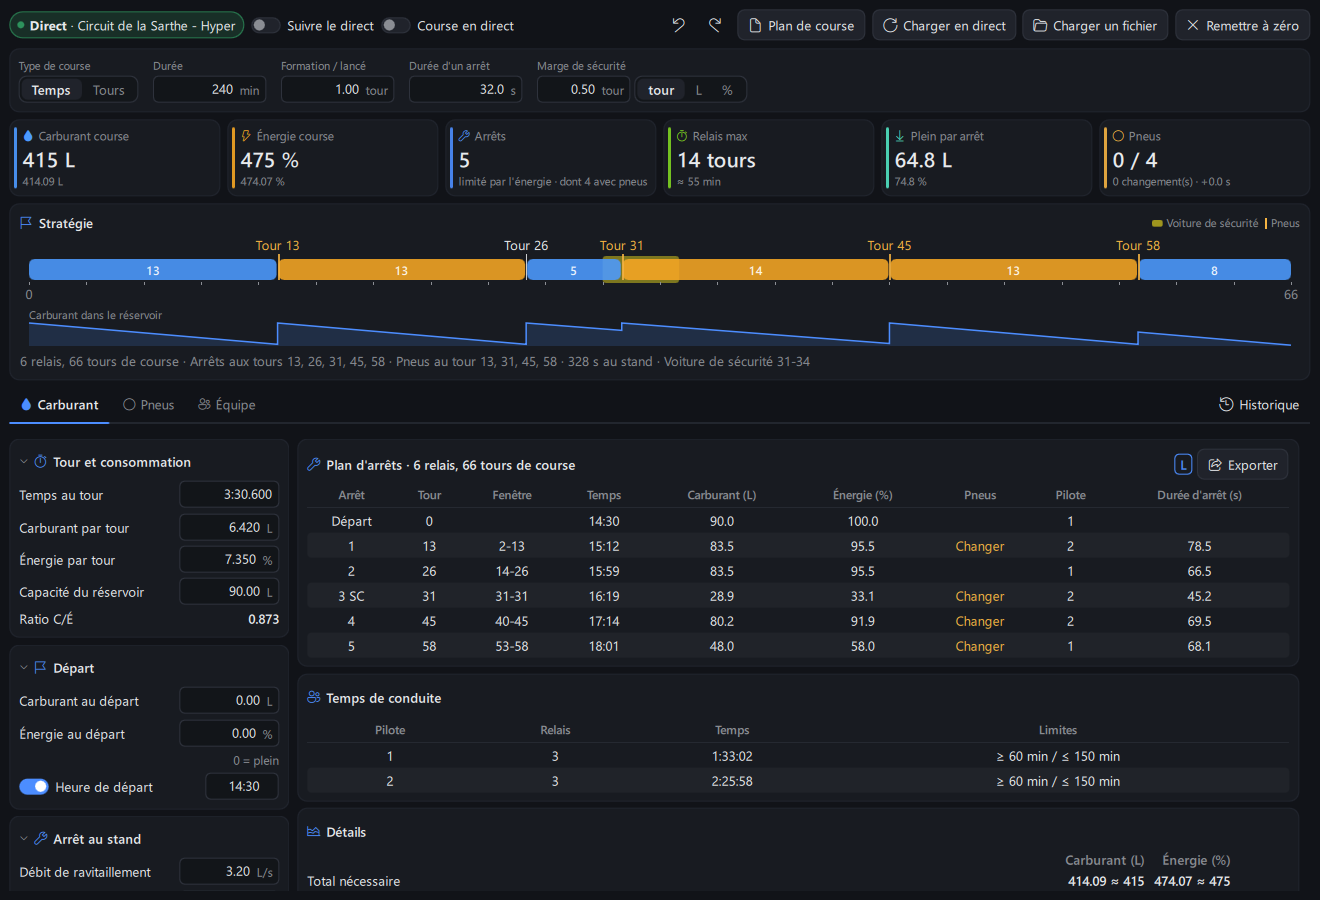The height and width of the screenshot is (900, 1320).
Task: Click the Exporter button
Action: tap(1242, 465)
